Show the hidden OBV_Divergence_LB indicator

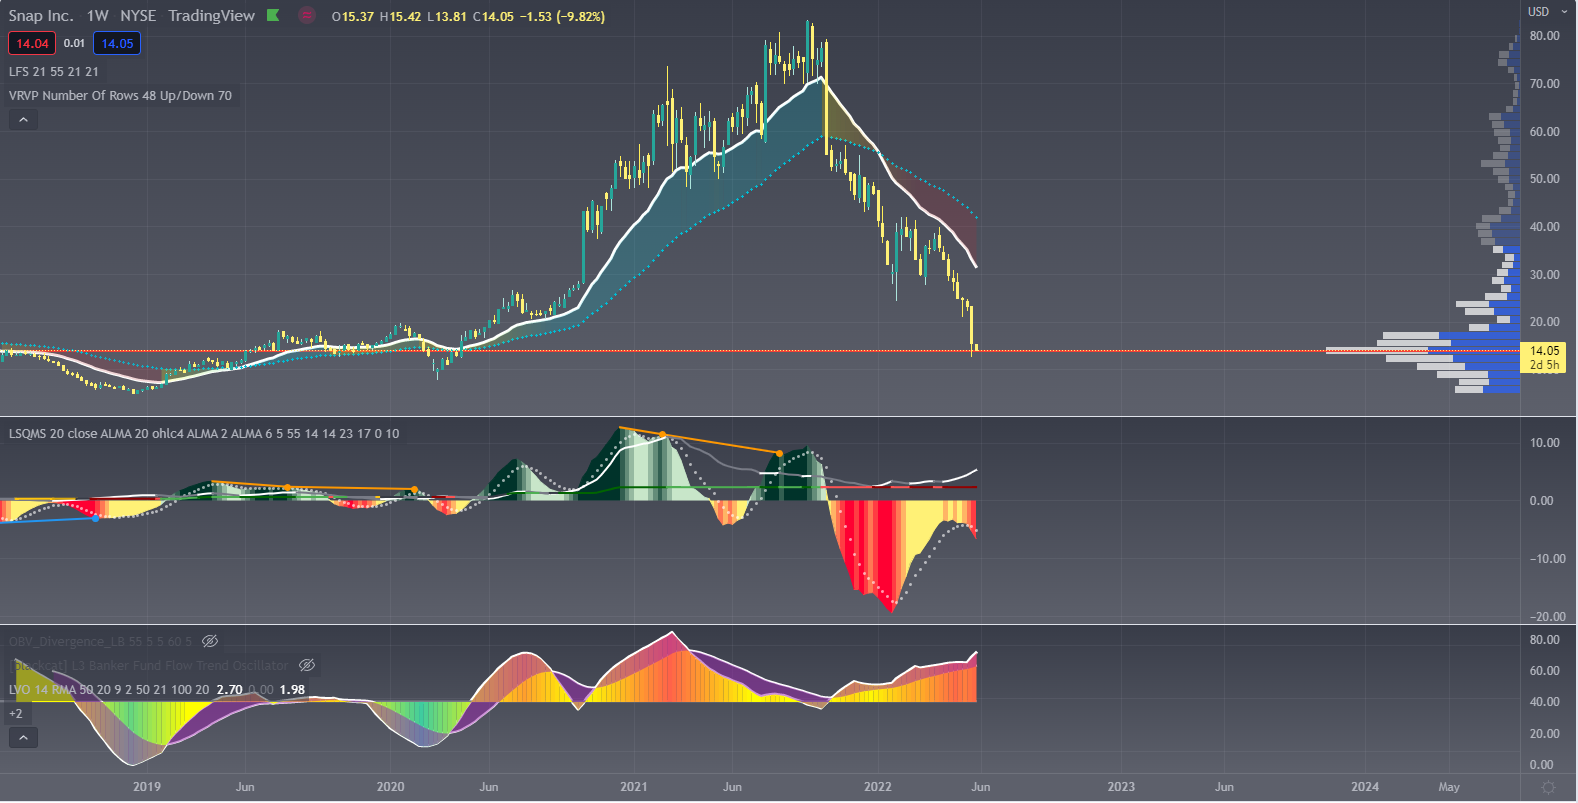(x=210, y=641)
